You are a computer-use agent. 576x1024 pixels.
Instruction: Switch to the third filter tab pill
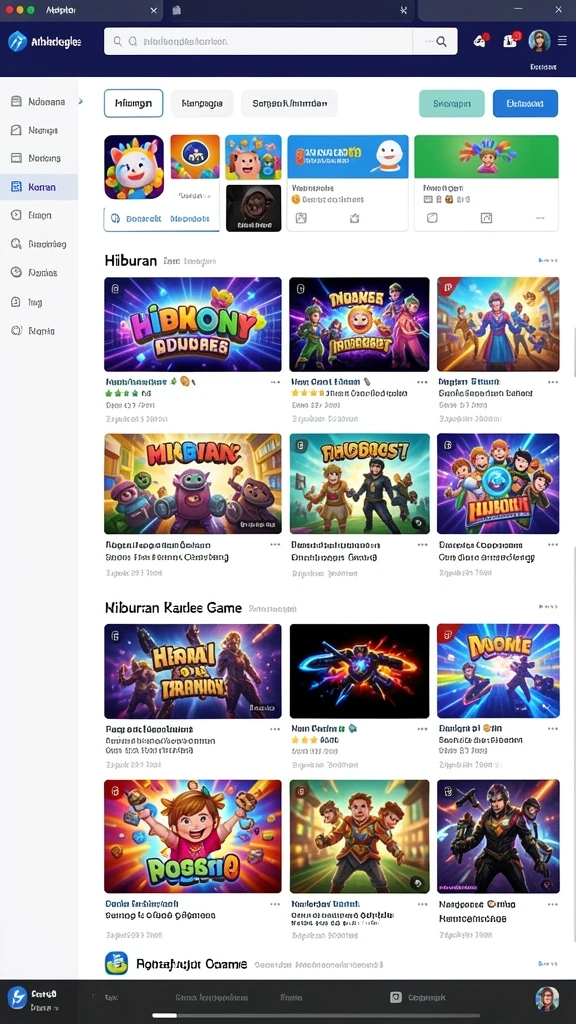click(289, 103)
